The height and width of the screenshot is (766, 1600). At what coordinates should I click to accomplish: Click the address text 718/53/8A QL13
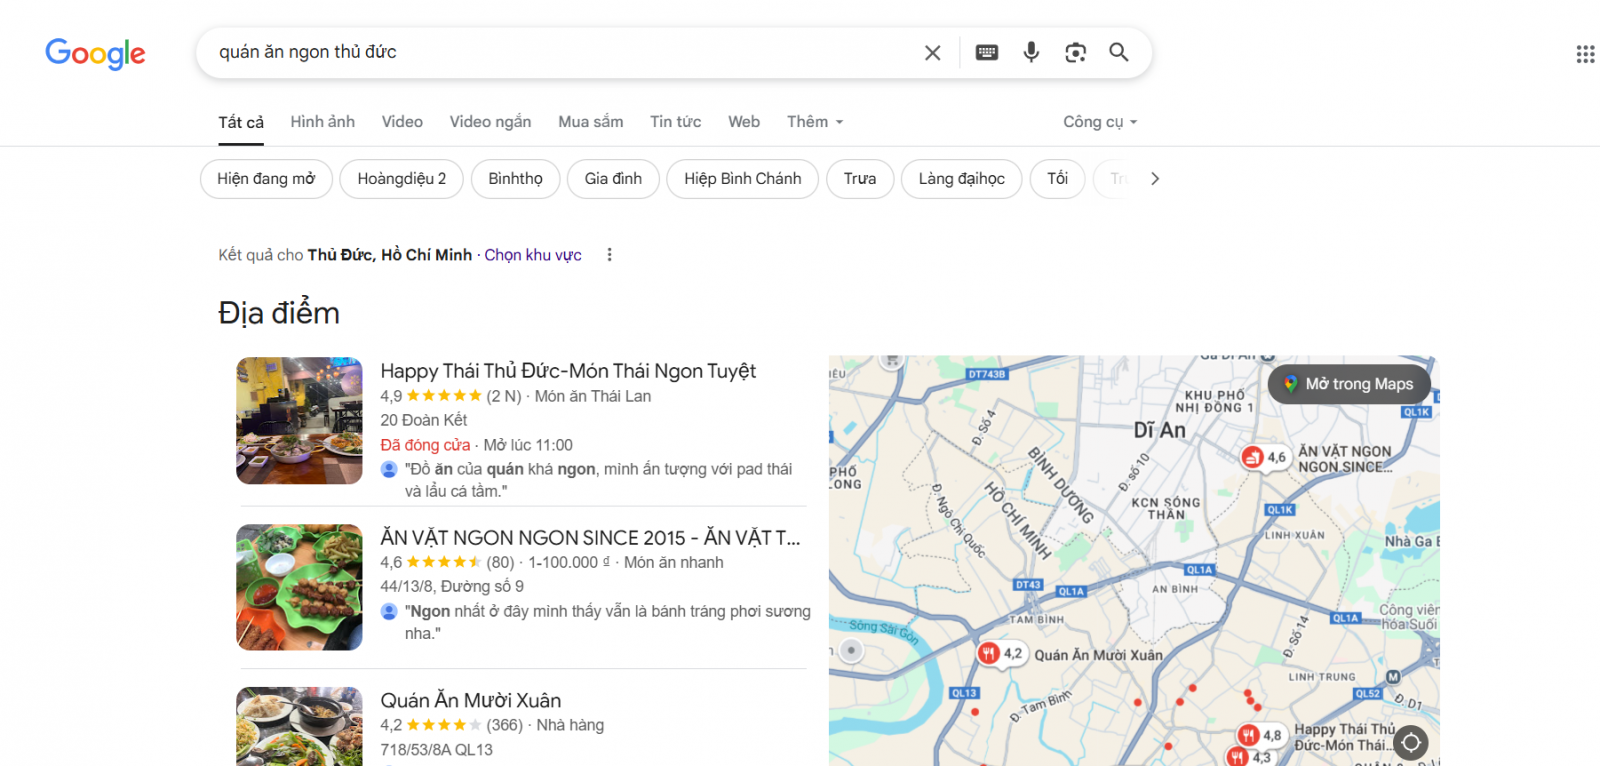(437, 749)
